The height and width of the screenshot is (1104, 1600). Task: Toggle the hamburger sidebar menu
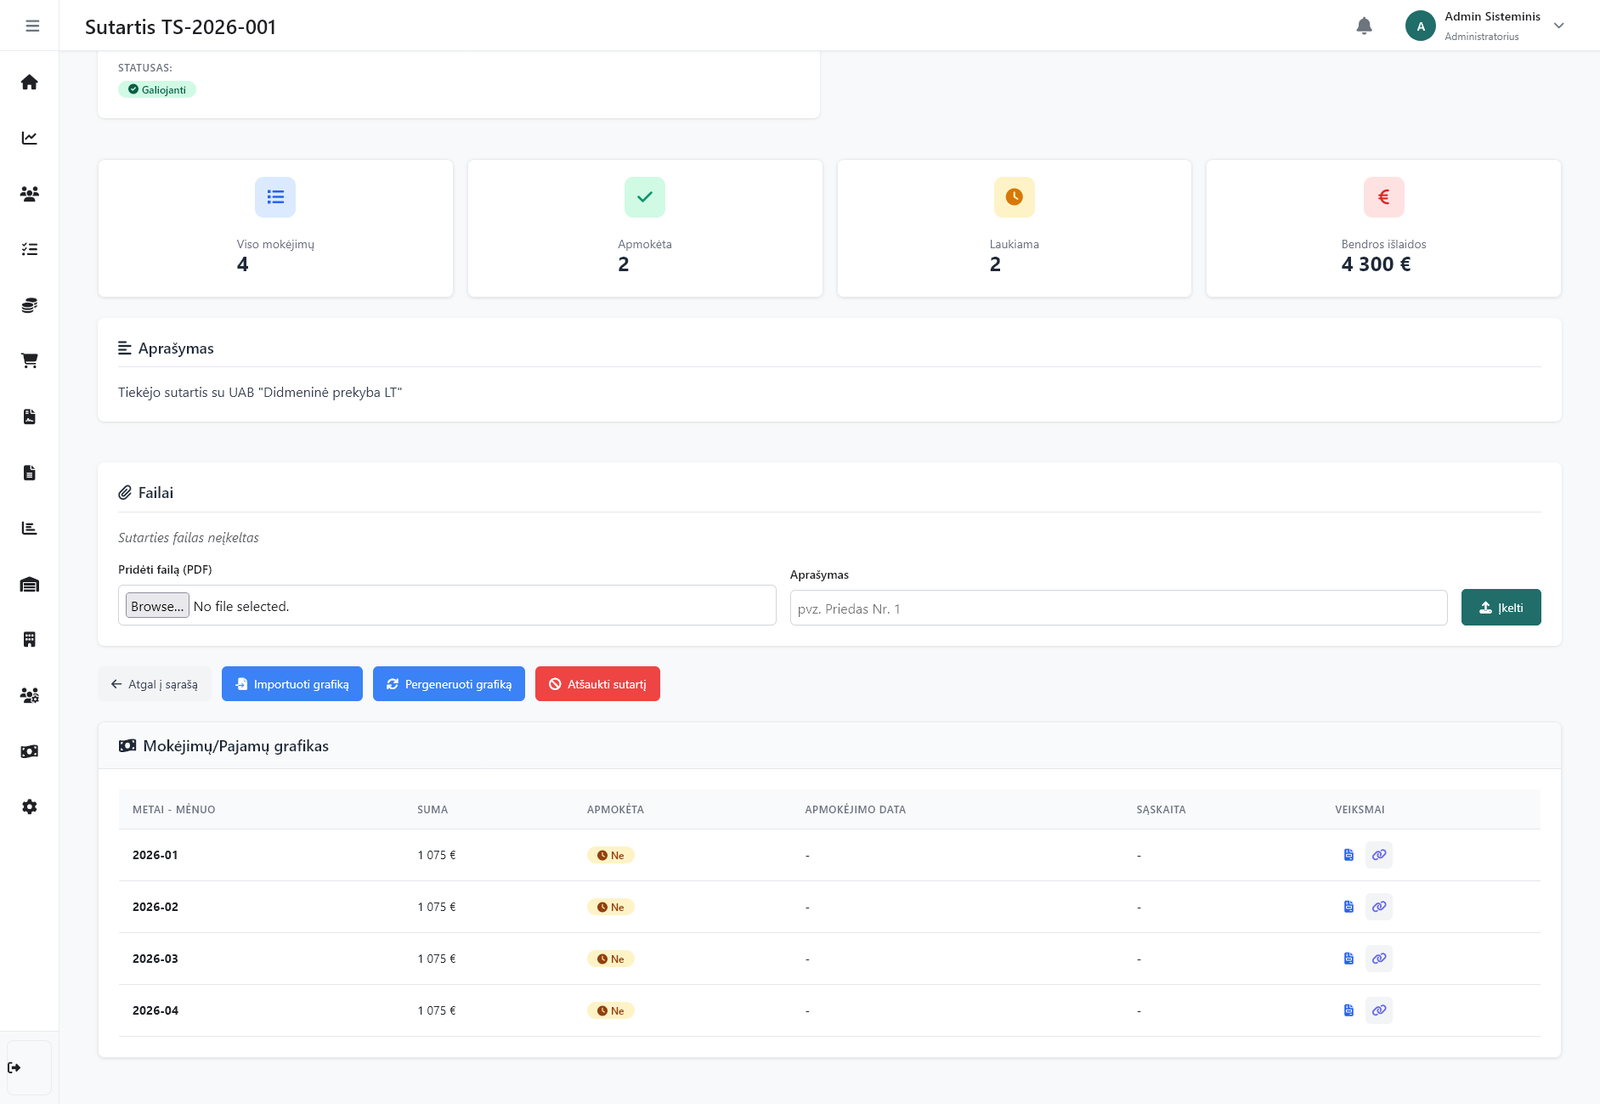32,26
